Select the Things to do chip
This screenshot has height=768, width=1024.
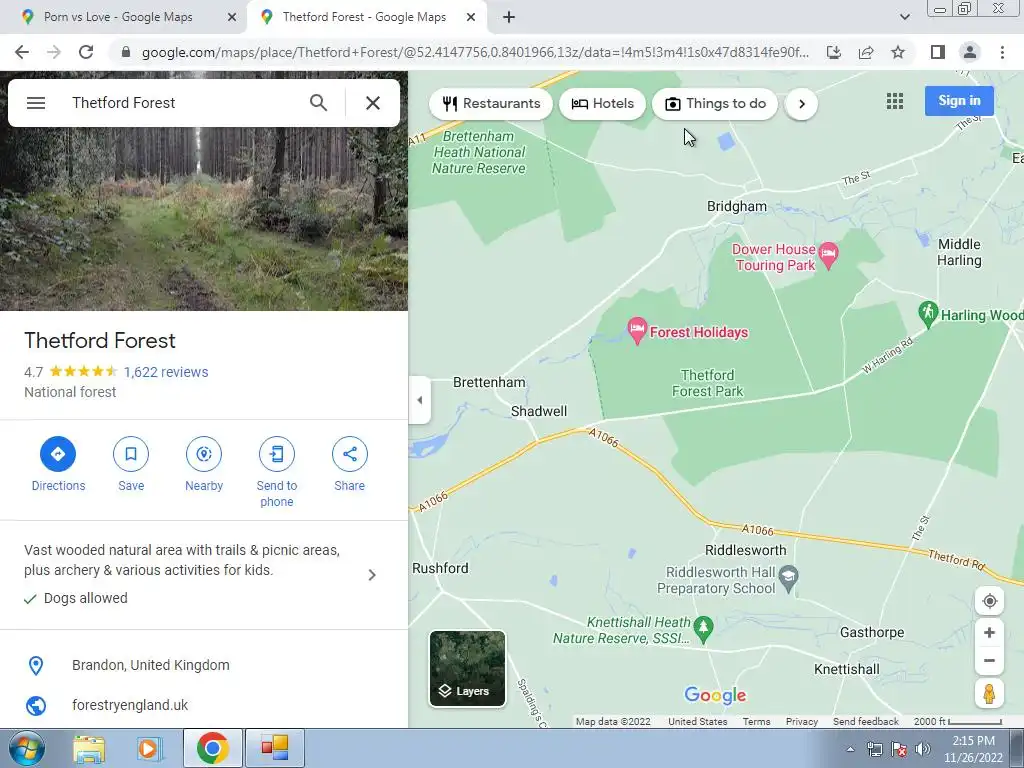[x=715, y=104]
